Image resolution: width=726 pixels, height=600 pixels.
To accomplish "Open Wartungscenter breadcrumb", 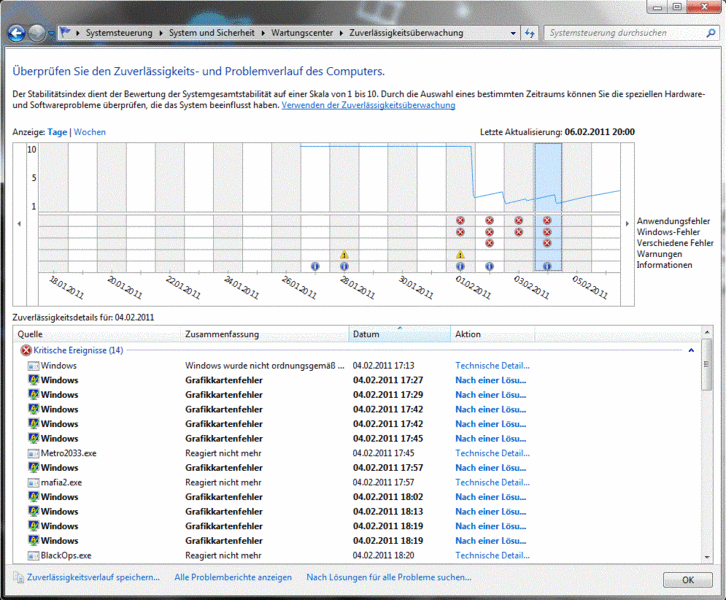I will click(302, 33).
